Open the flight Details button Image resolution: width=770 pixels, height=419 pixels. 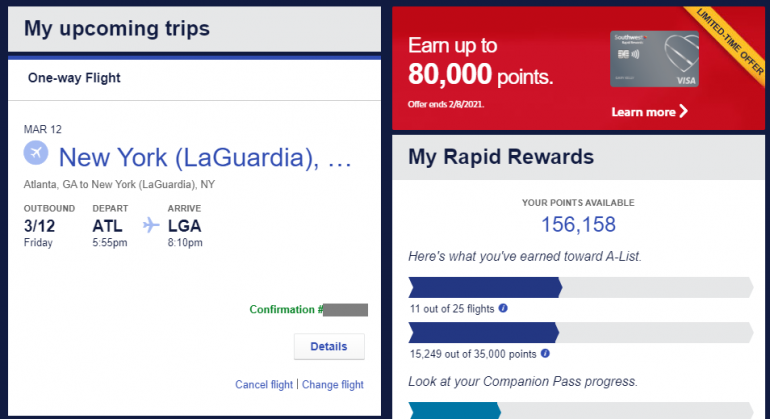[329, 346]
